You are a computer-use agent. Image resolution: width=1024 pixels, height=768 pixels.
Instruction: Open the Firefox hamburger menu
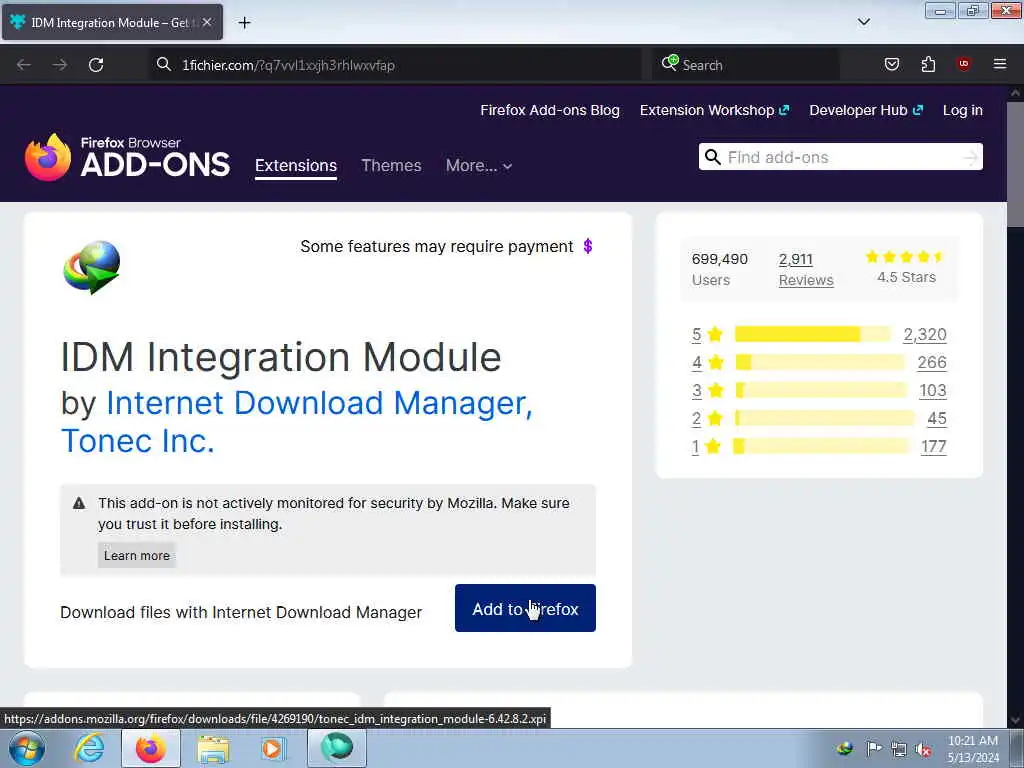(x=999, y=64)
